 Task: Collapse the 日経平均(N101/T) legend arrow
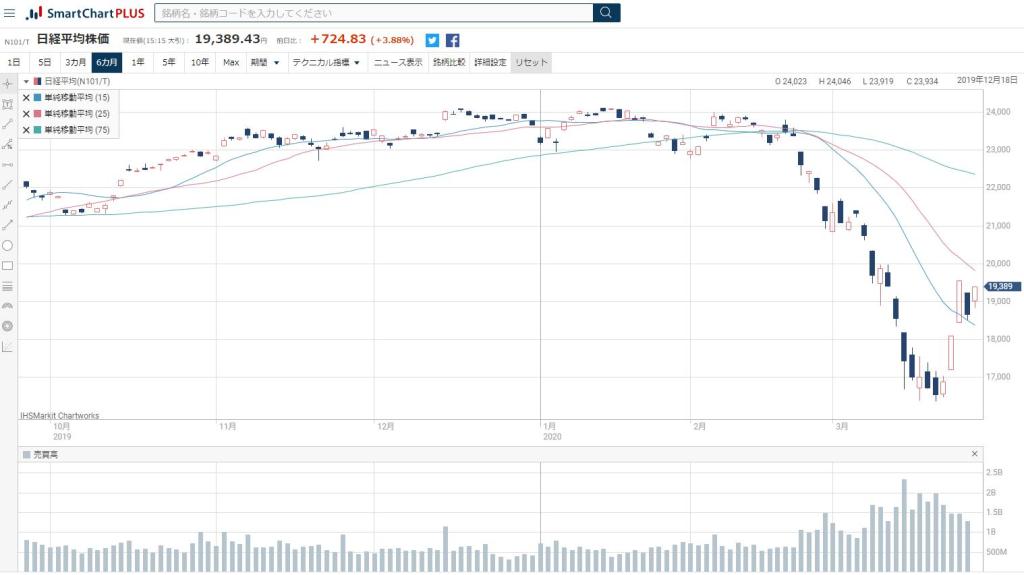coord(27,81)
